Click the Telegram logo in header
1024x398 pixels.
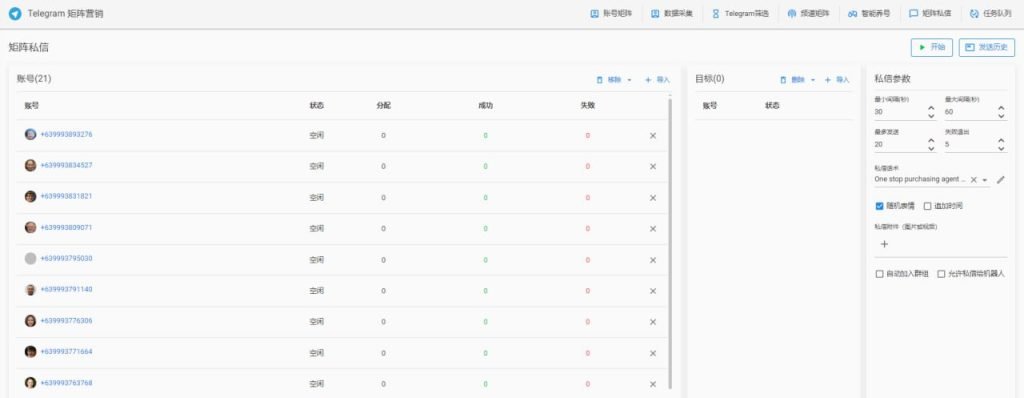click(x=15, y=14)
